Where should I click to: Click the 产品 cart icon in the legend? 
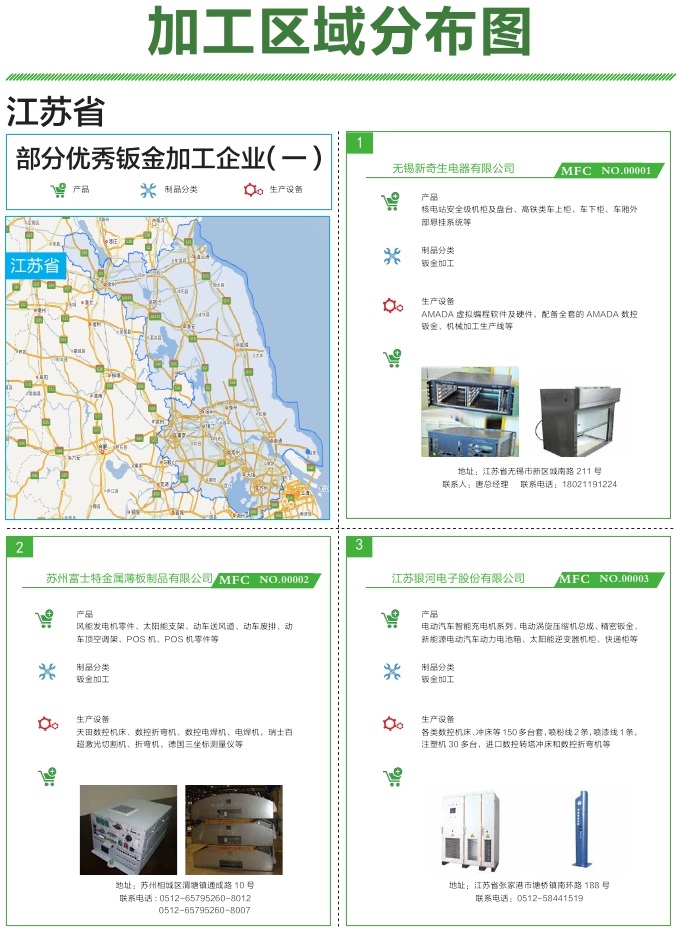(59, 189)
